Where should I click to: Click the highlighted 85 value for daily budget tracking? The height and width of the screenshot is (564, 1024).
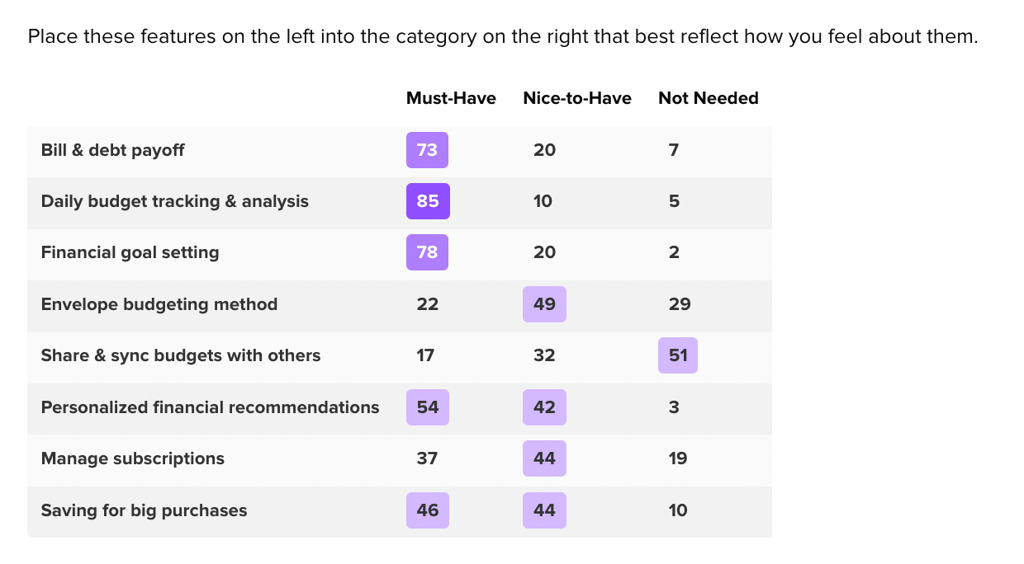(428, 201)
